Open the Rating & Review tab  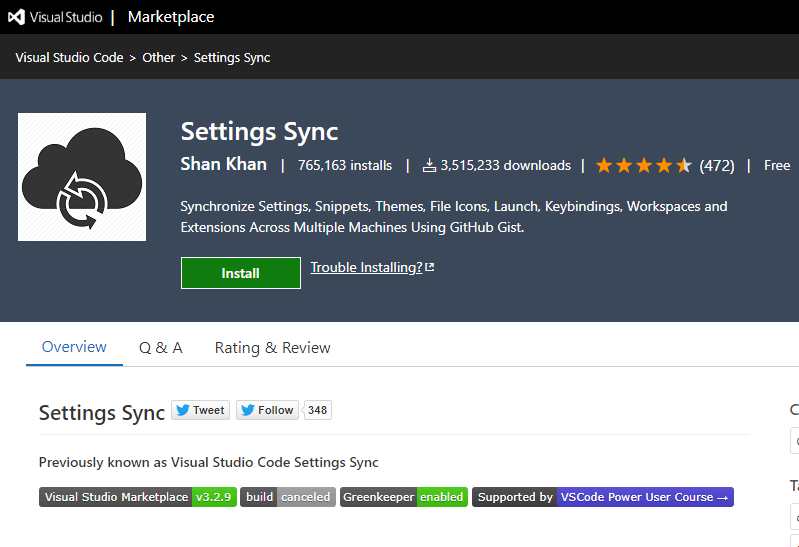click(273, 348)
